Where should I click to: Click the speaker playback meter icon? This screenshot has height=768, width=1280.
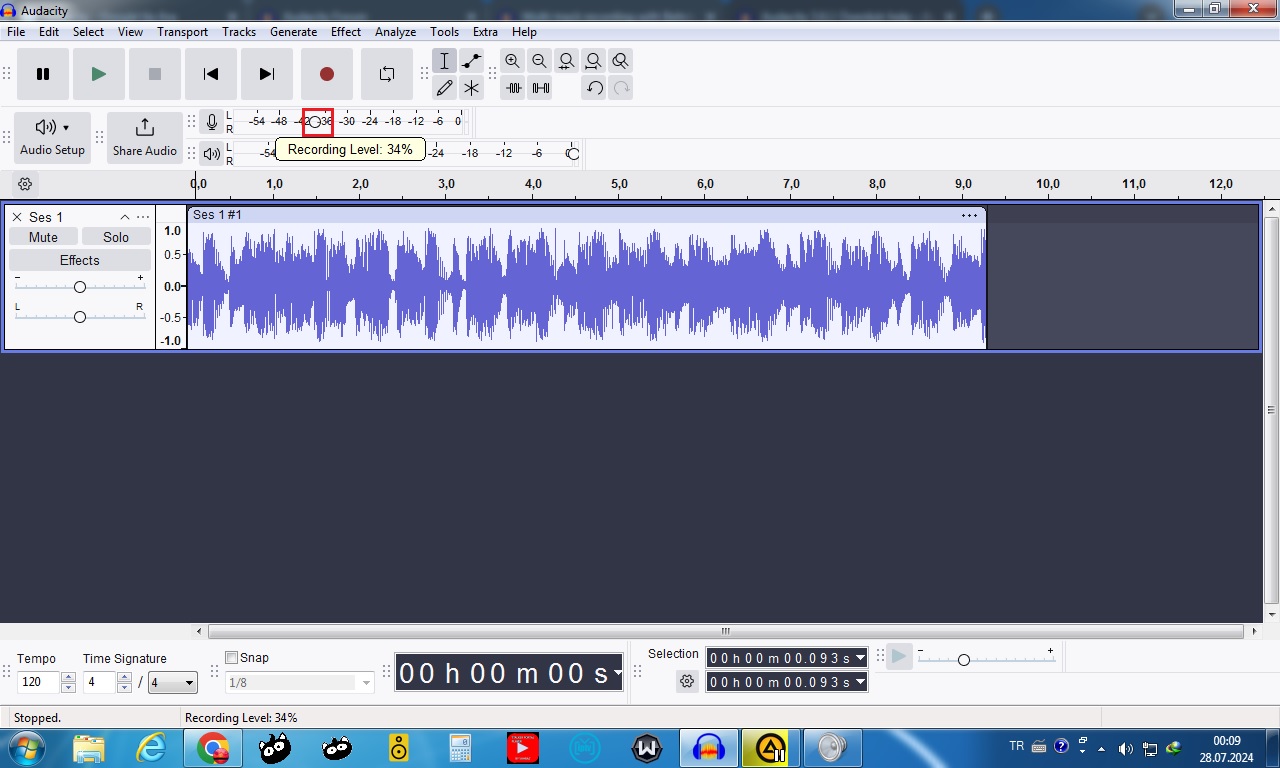tap(211, 154)
